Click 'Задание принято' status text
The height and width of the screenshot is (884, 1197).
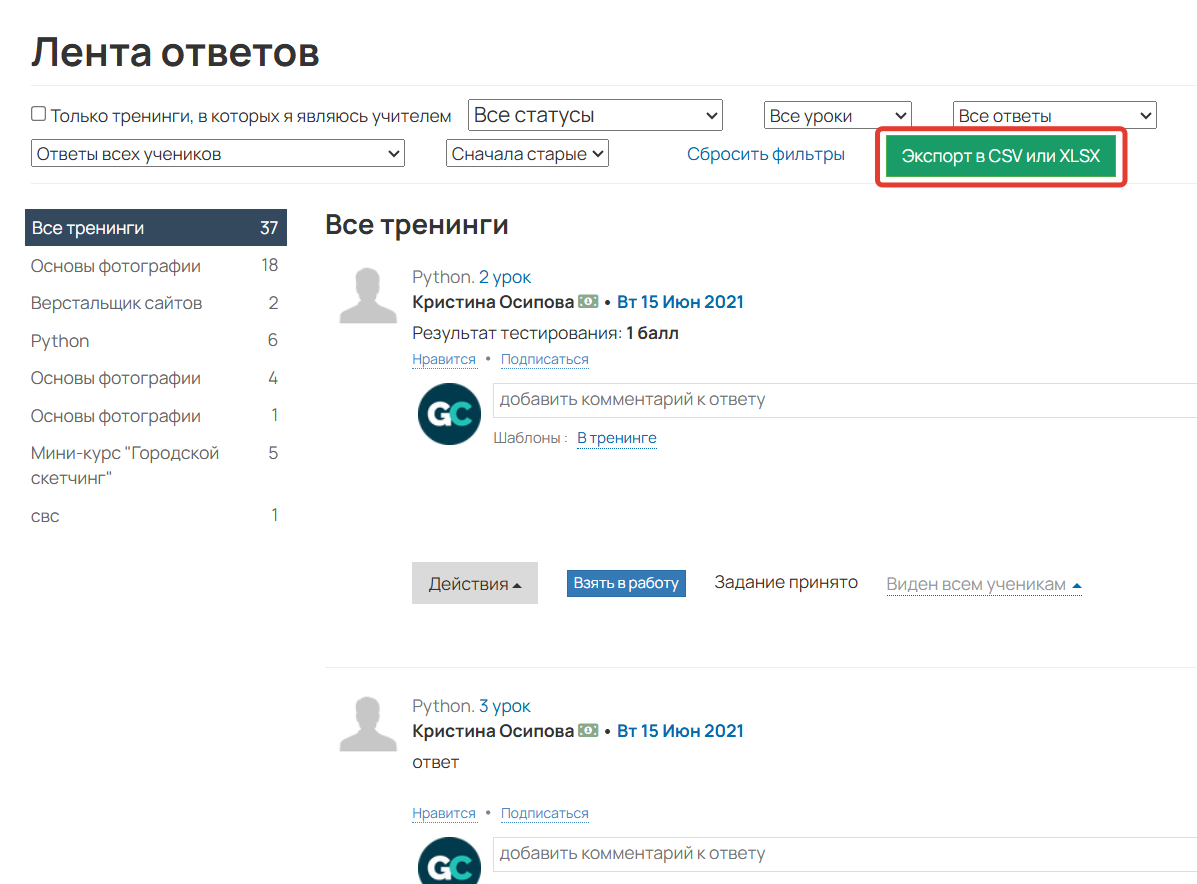pos(786,582)
